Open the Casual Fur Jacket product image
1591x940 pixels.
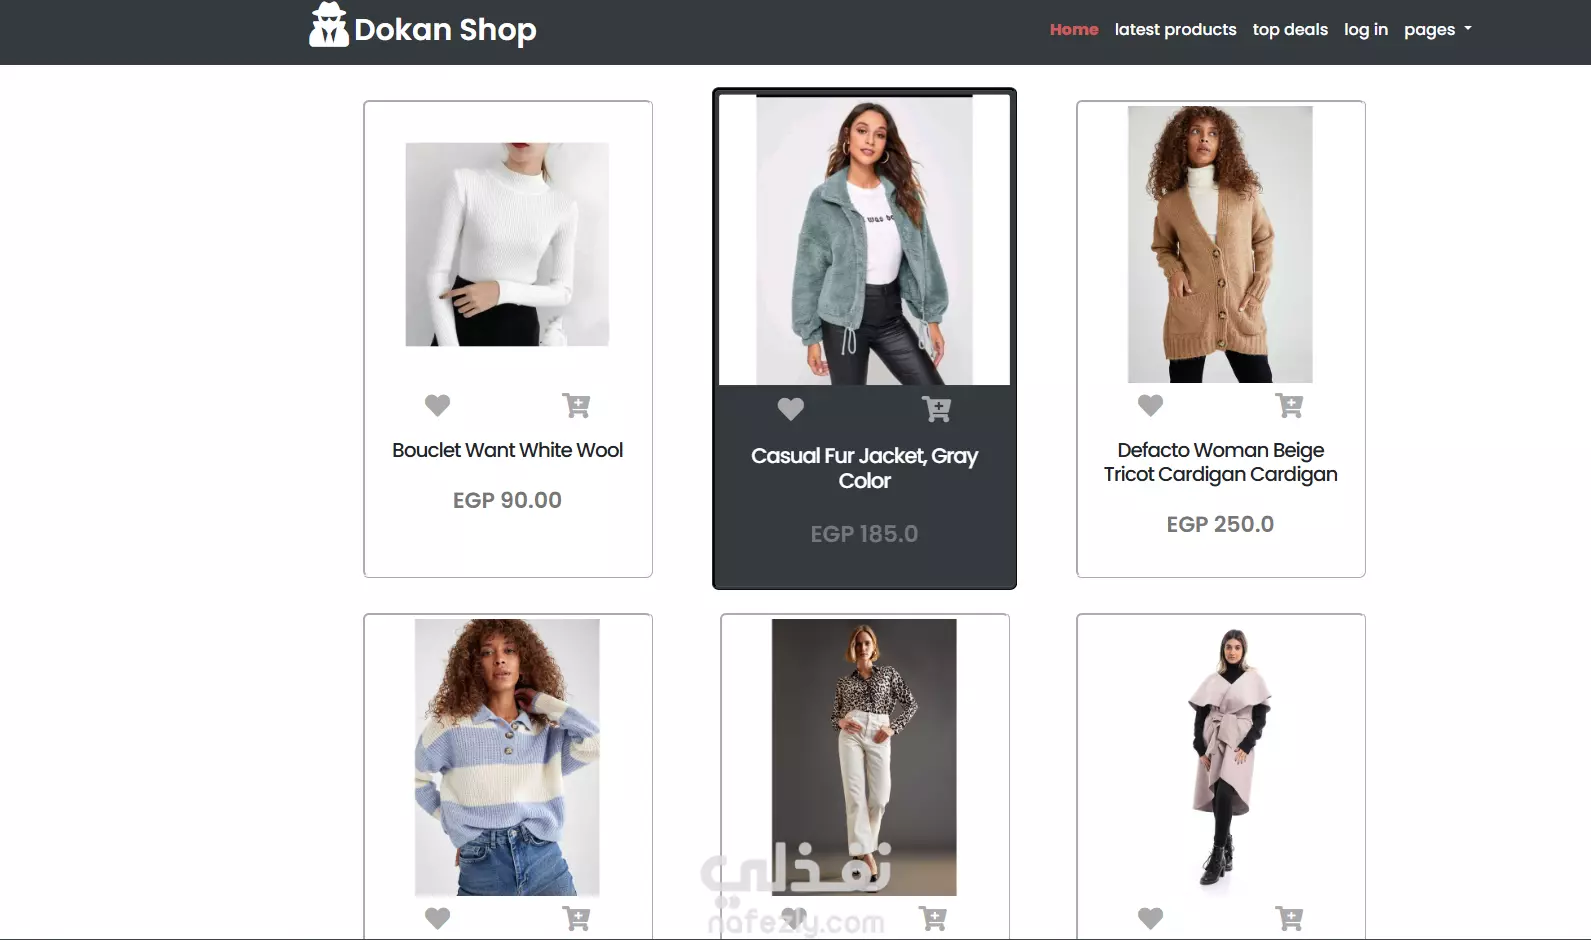click(x=864, y=240)
